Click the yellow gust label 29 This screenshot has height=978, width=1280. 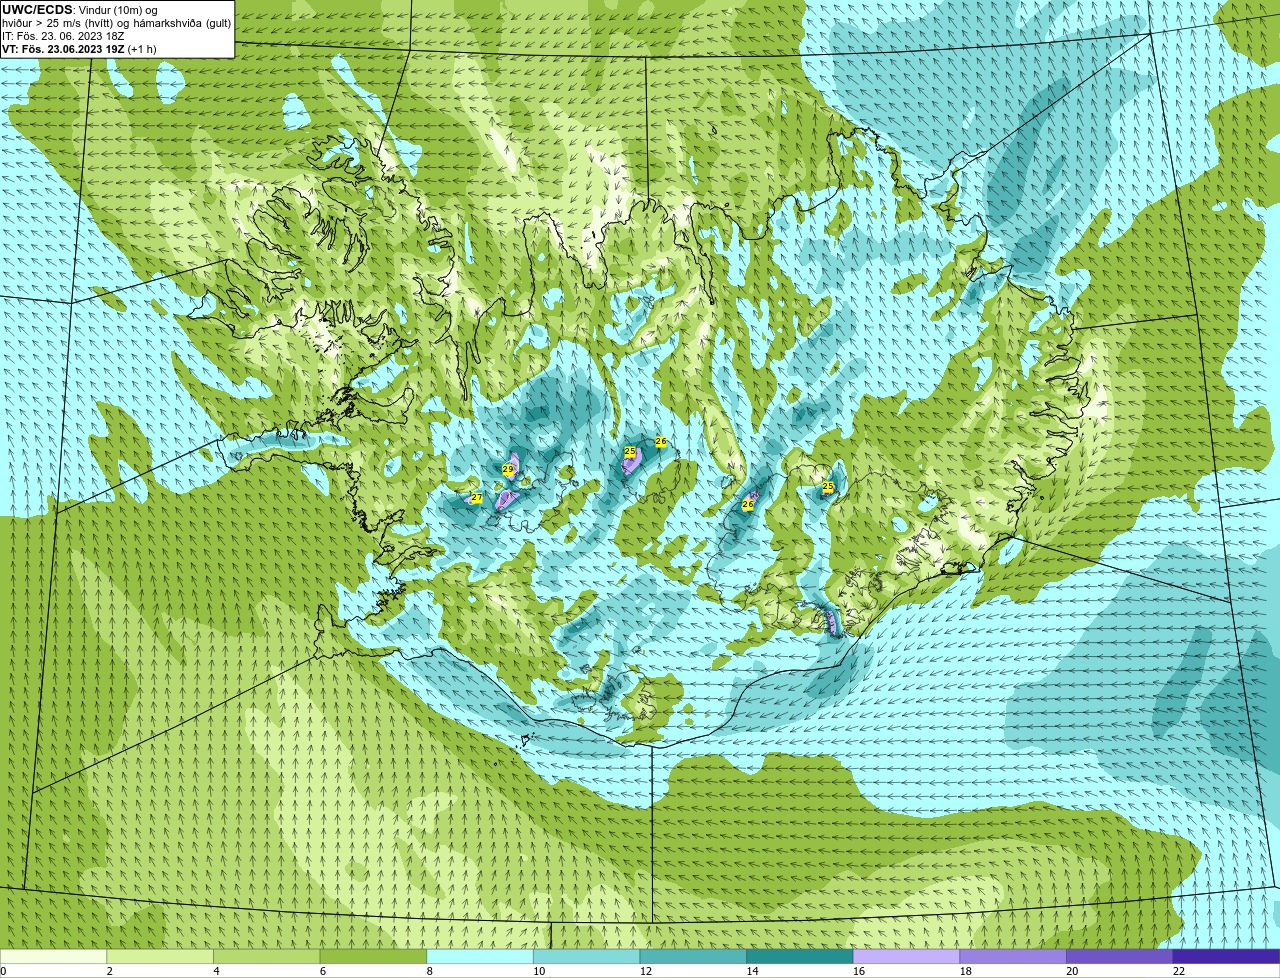click(508, 470)
